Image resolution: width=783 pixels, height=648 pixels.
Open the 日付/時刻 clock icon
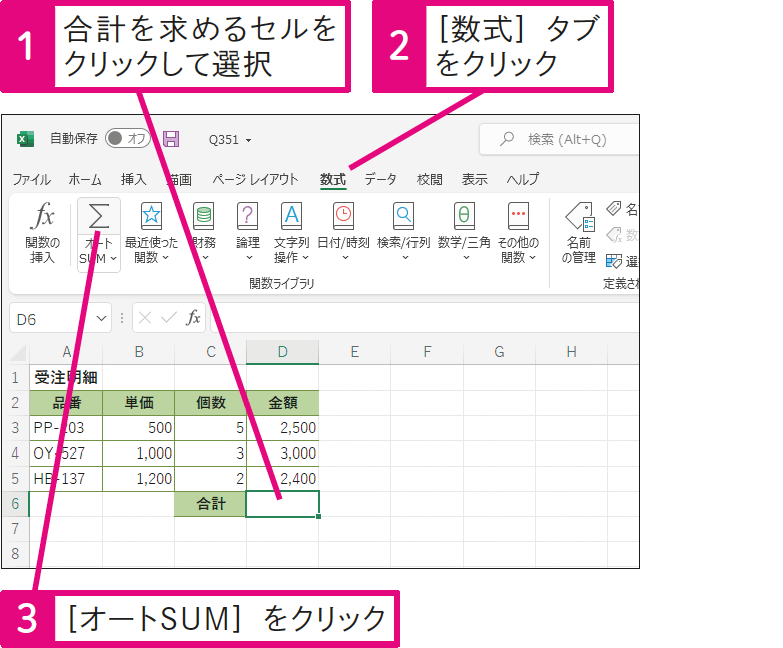point(343,215)
